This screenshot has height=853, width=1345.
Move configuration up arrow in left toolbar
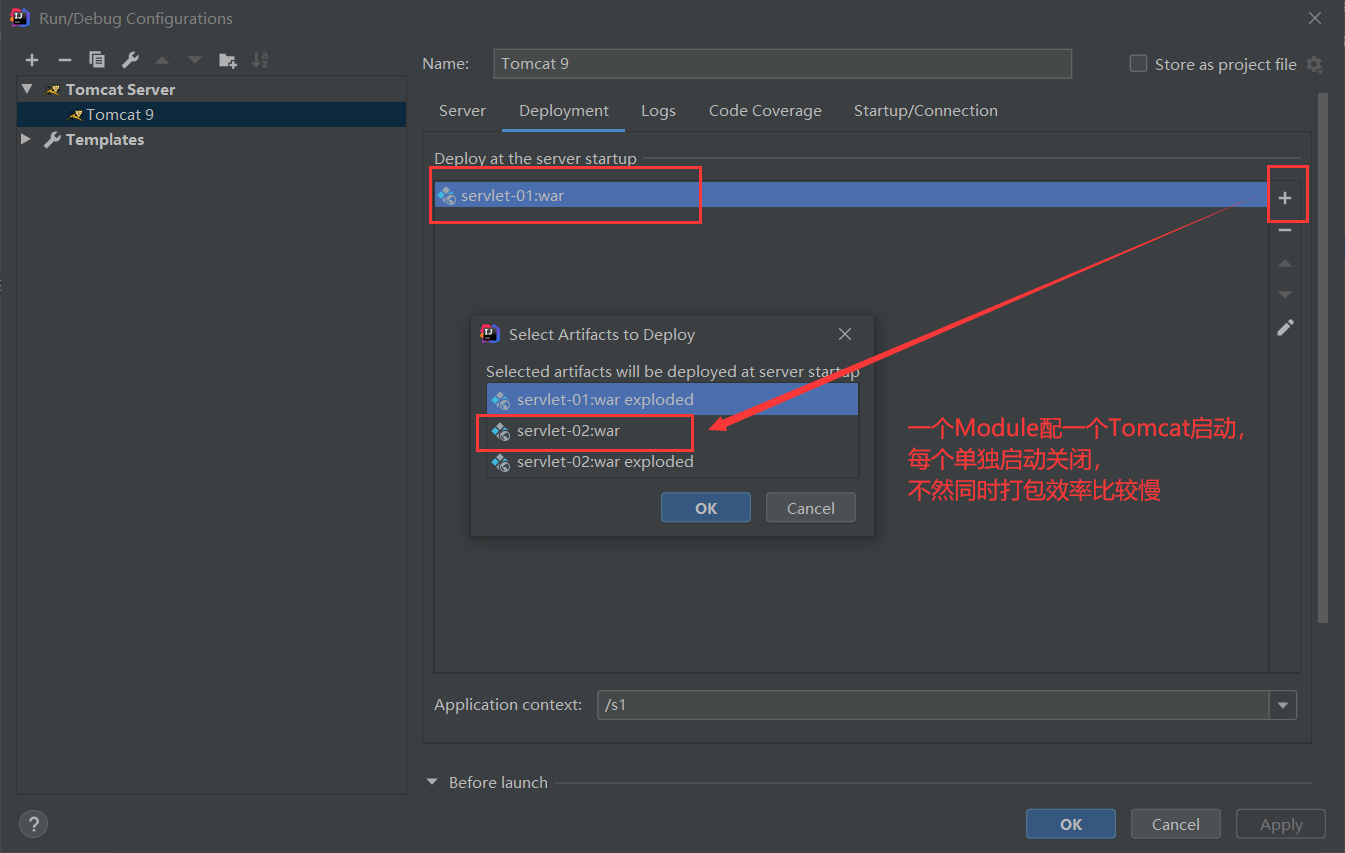point(162,60)
